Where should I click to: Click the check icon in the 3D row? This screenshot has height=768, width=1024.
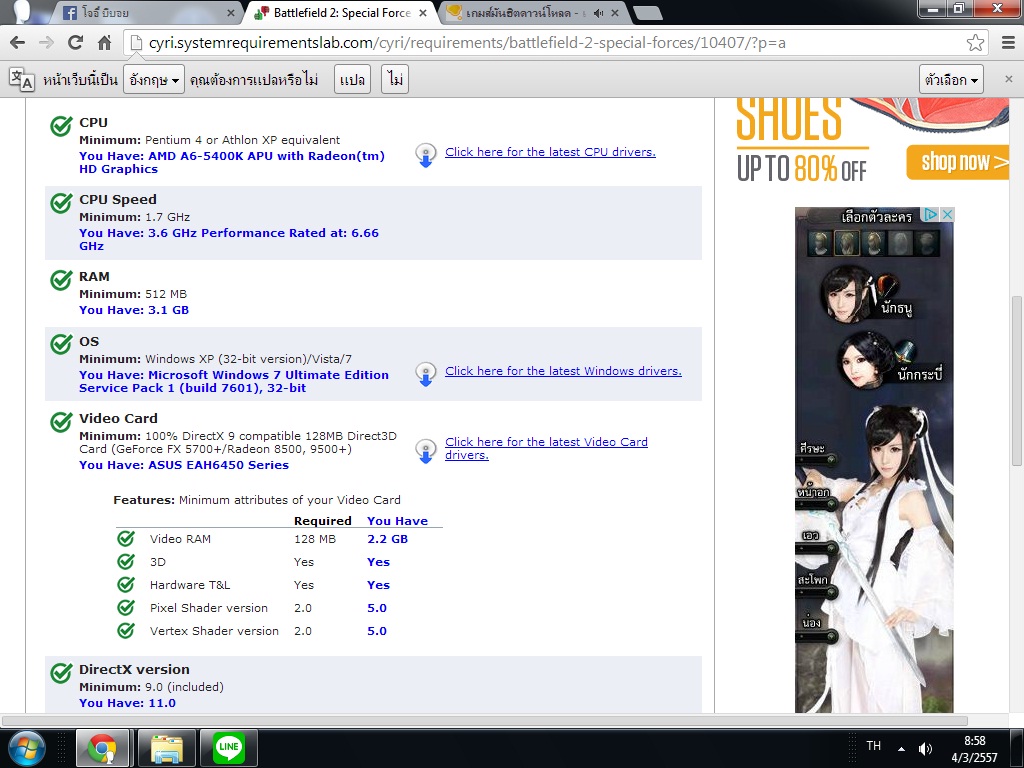click(125, 561)
